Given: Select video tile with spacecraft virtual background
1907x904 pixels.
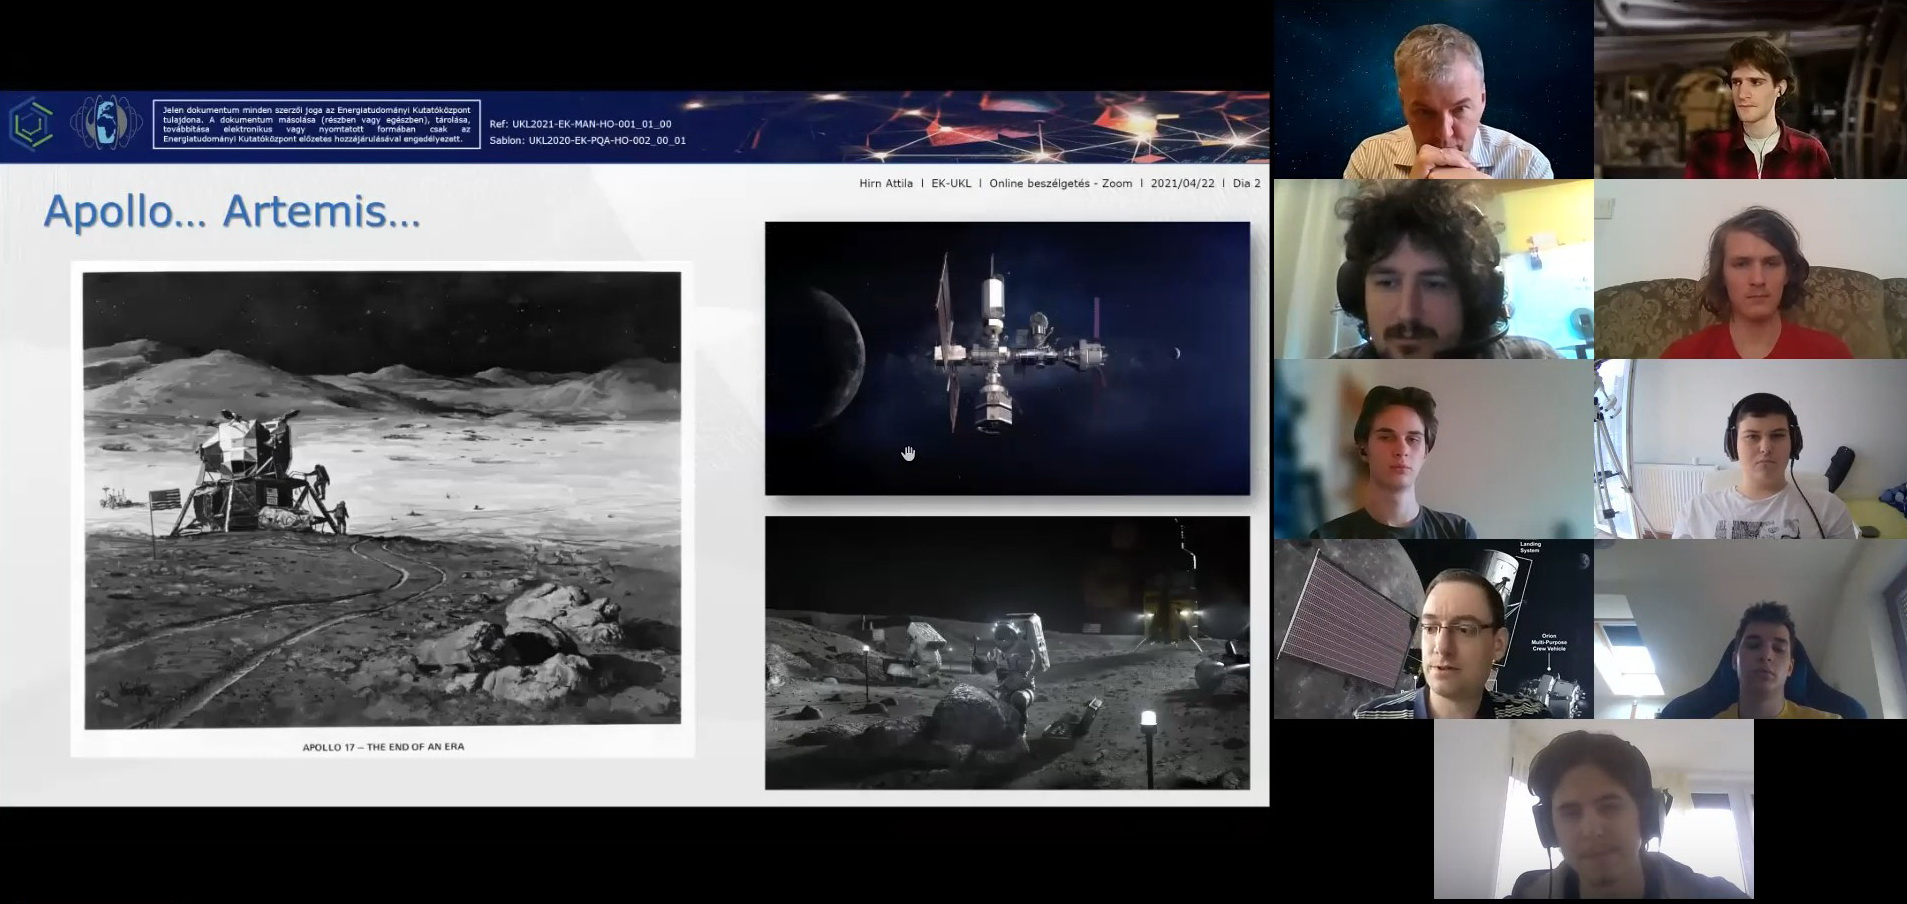Looking at the screenshot, I should pos(1433,629).
